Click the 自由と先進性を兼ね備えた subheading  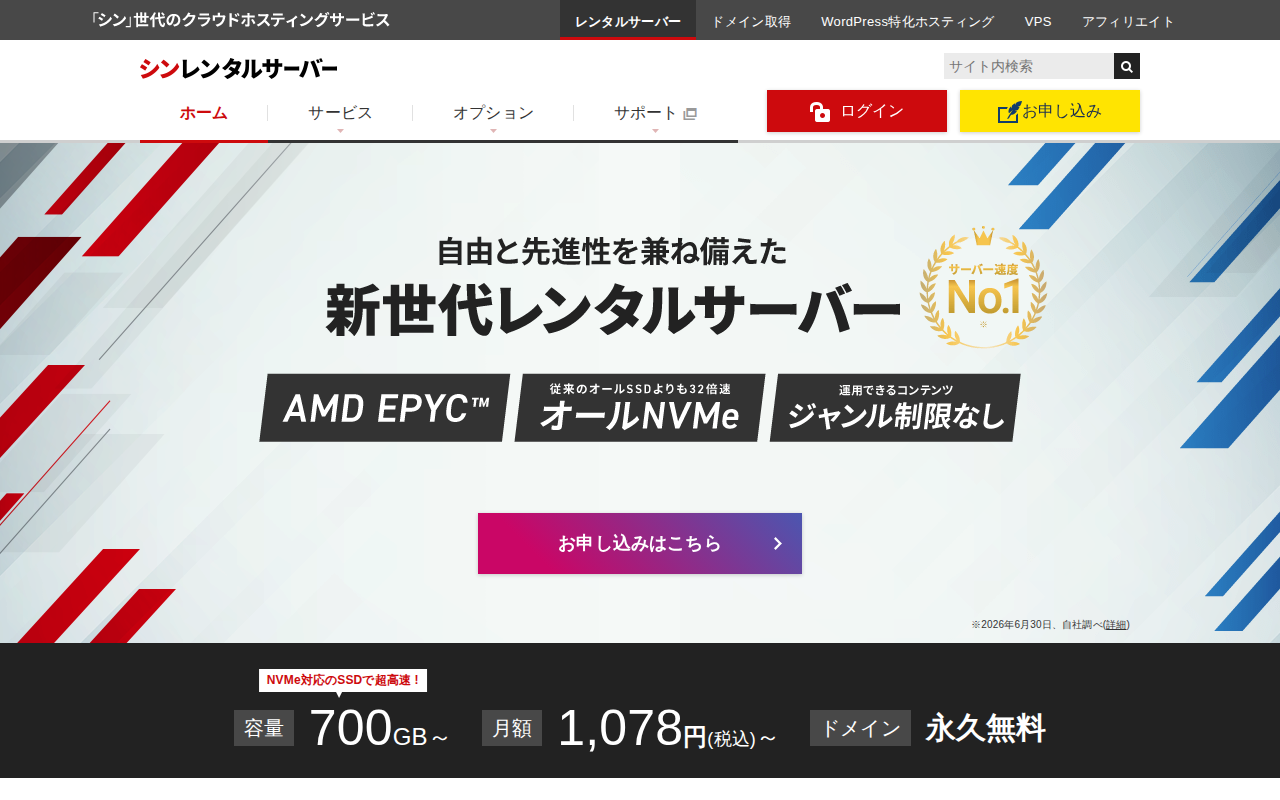(x=612, y=251)
